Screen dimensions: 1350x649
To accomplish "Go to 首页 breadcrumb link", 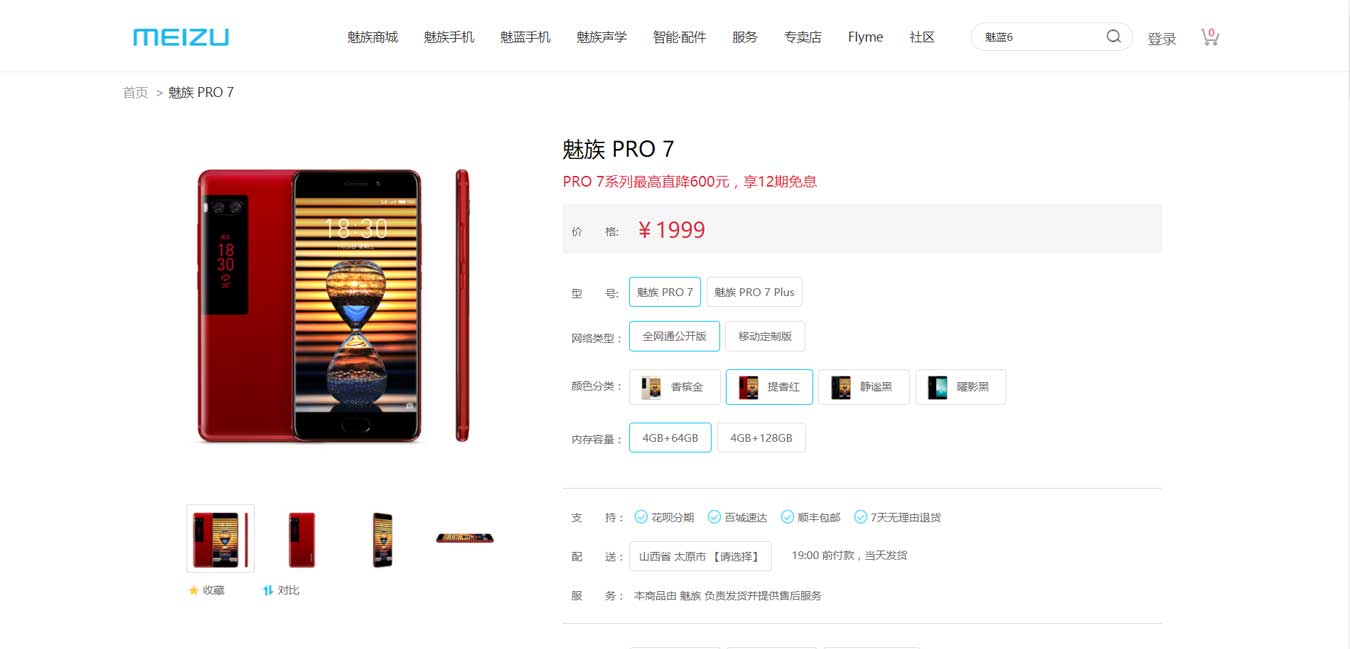I will pyautogui.click(x=135, y=92).
